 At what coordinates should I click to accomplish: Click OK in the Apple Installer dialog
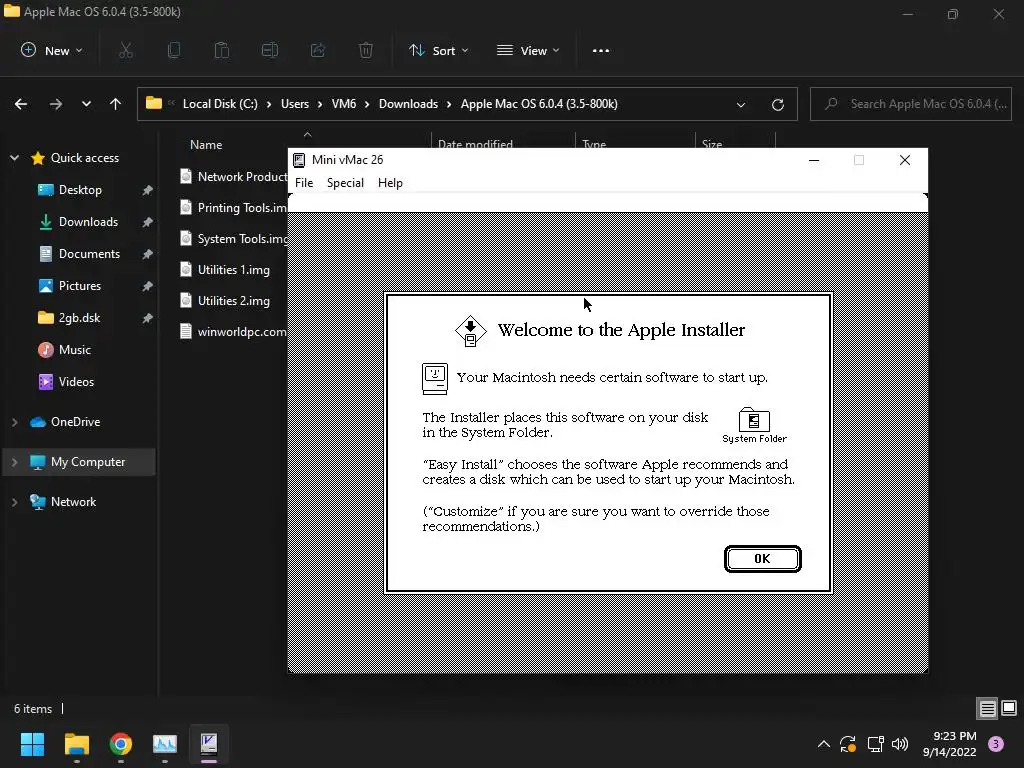762,558
